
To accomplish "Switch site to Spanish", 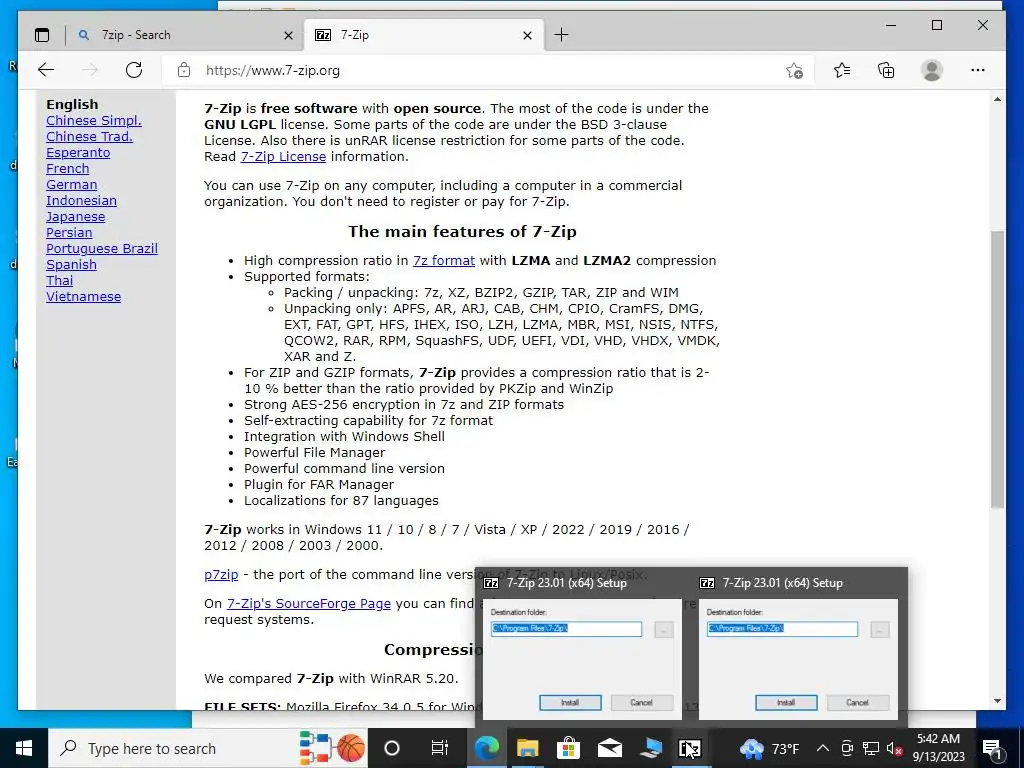I will pos(71,264).
